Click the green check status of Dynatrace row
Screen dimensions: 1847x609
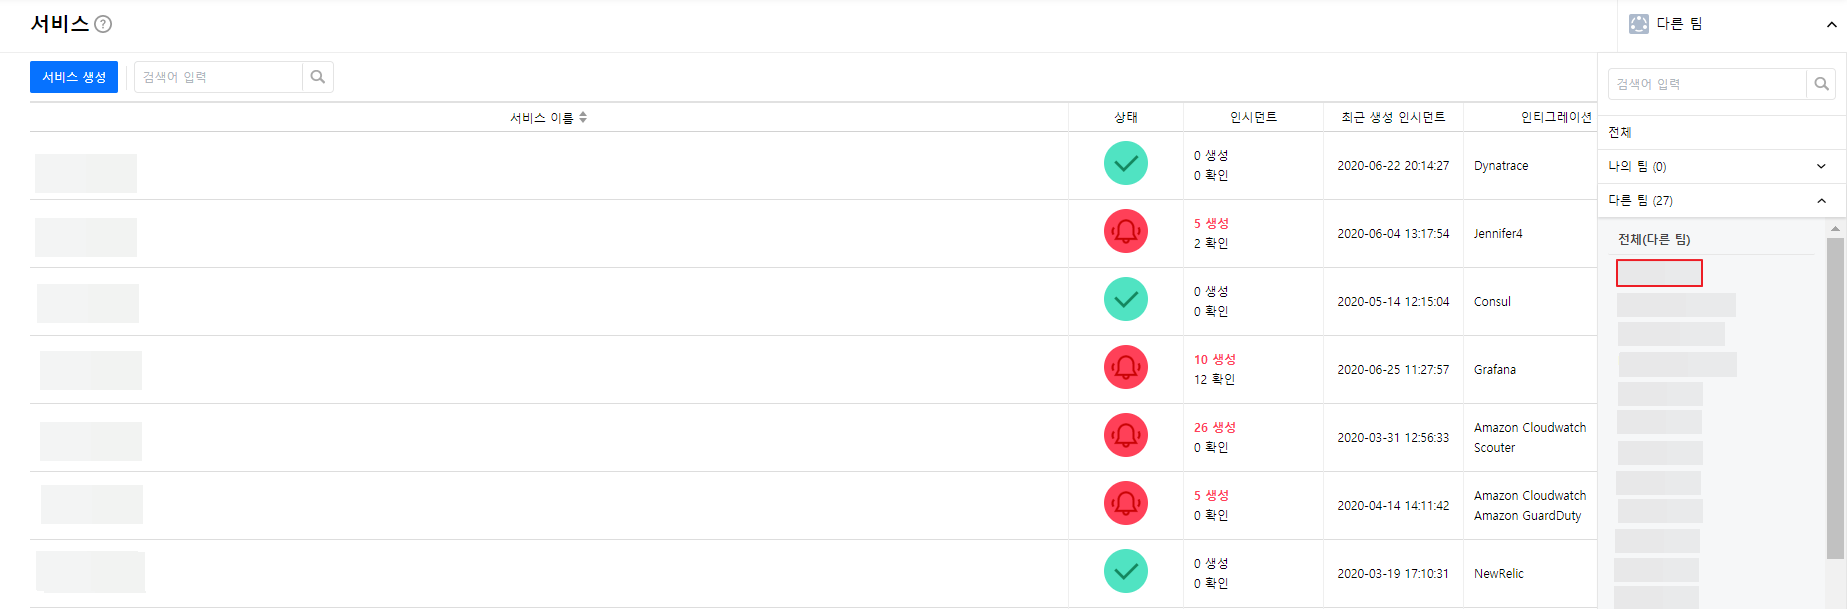click(1125, 163)
